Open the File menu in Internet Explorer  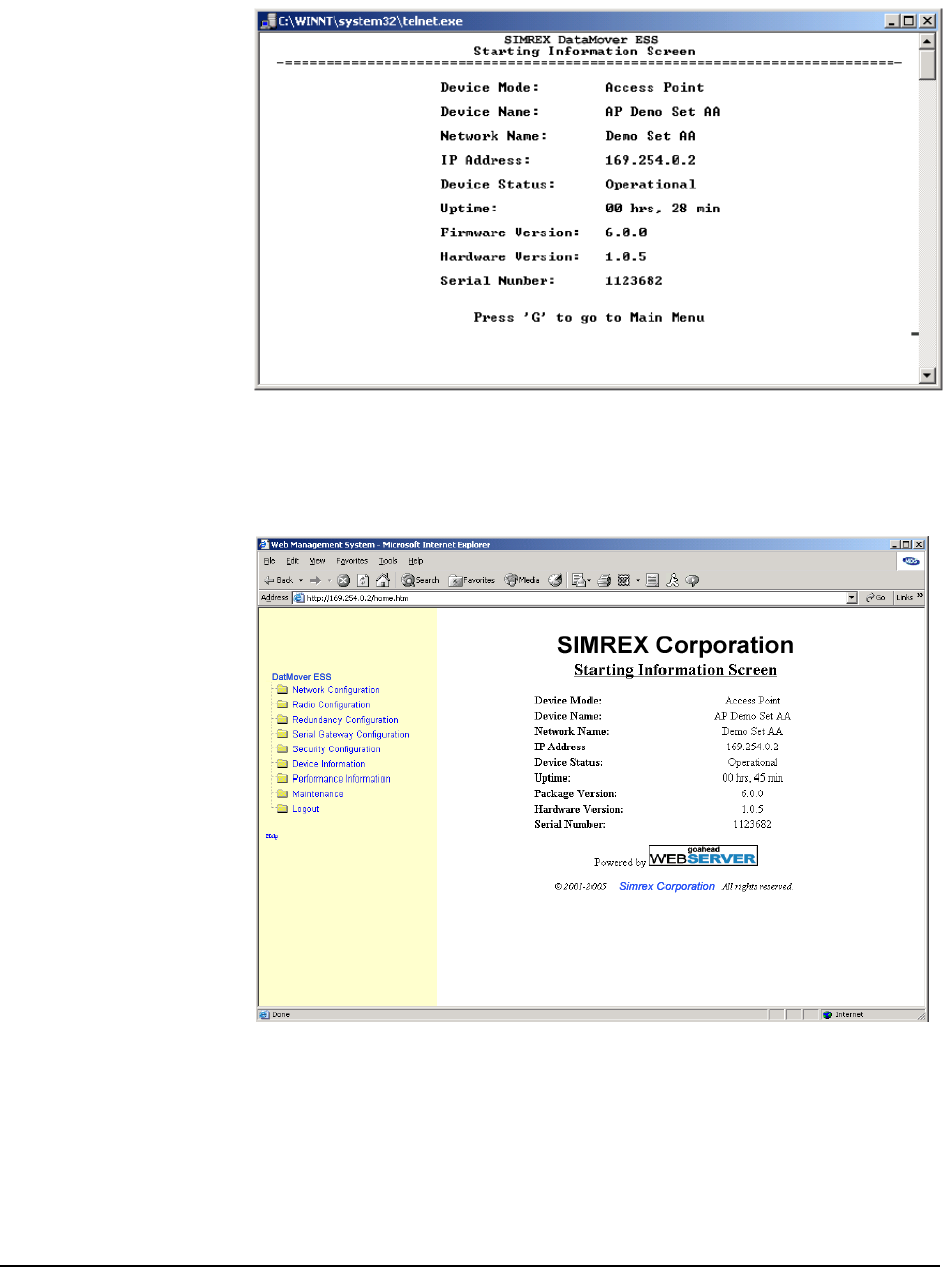click(x=270, y=562)
